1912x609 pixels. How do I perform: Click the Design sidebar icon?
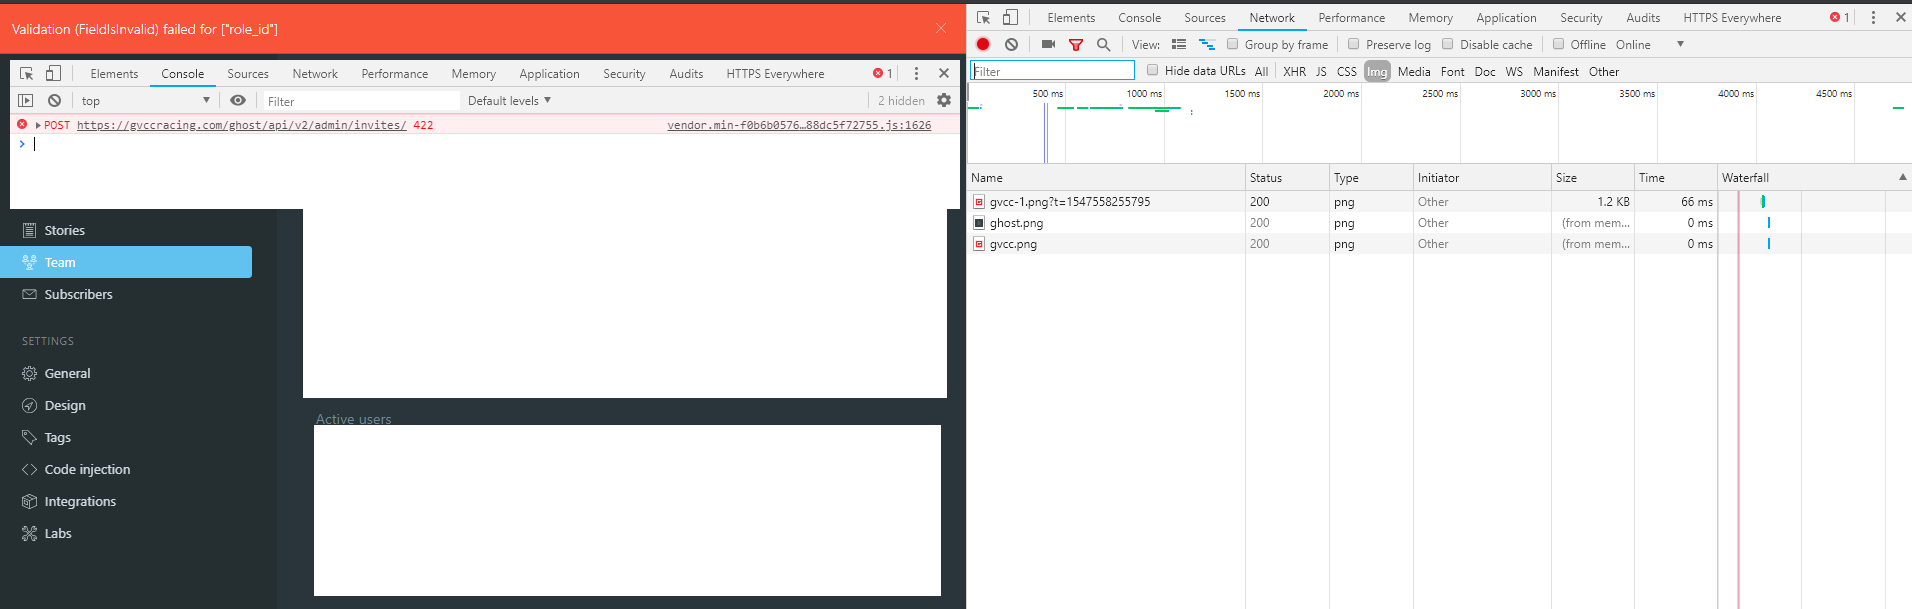click(29, 405)
